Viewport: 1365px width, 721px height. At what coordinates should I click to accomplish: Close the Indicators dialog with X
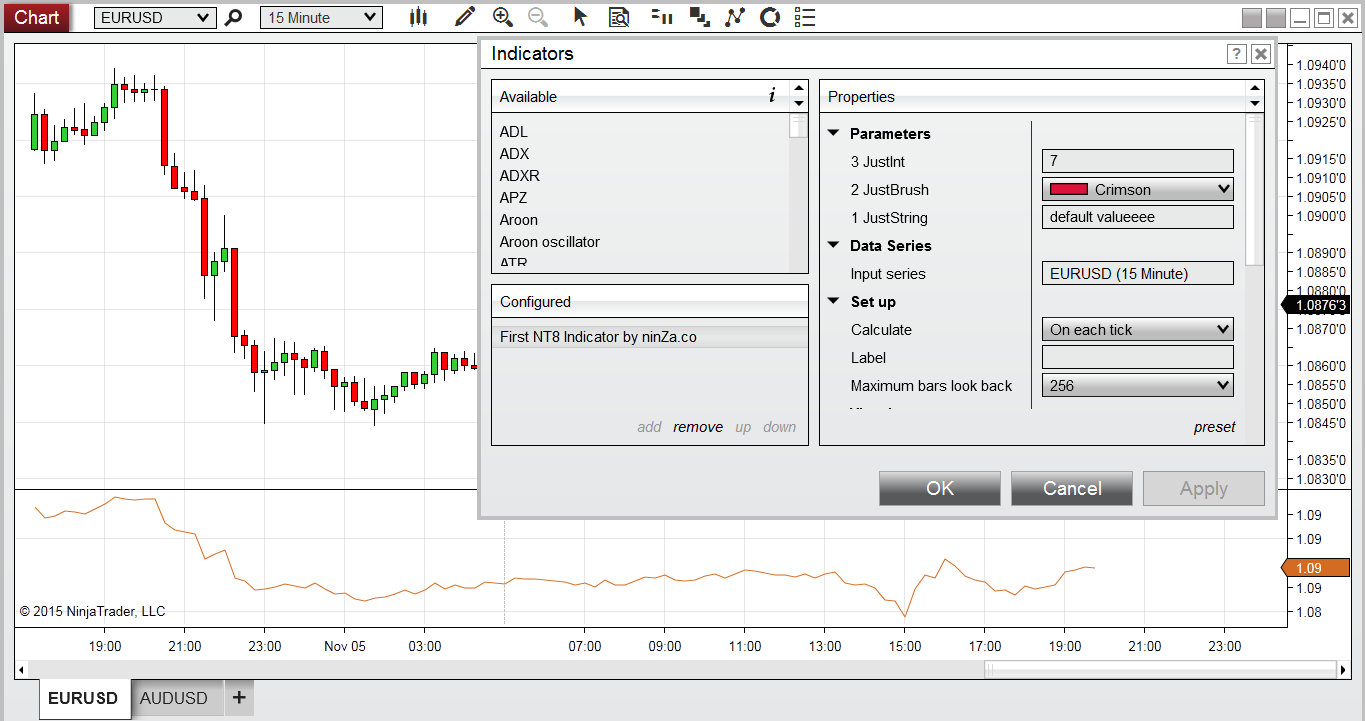point(1261,54)
